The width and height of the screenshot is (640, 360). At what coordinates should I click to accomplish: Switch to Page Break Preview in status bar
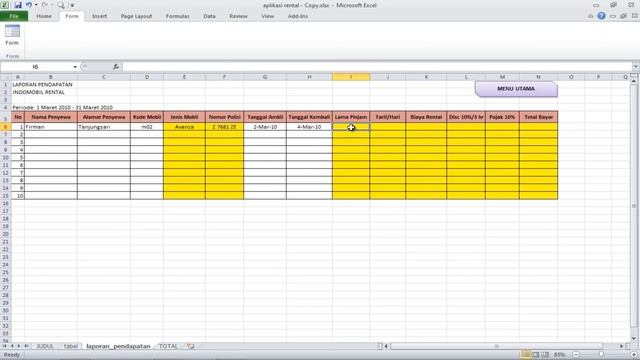(545, 355)
